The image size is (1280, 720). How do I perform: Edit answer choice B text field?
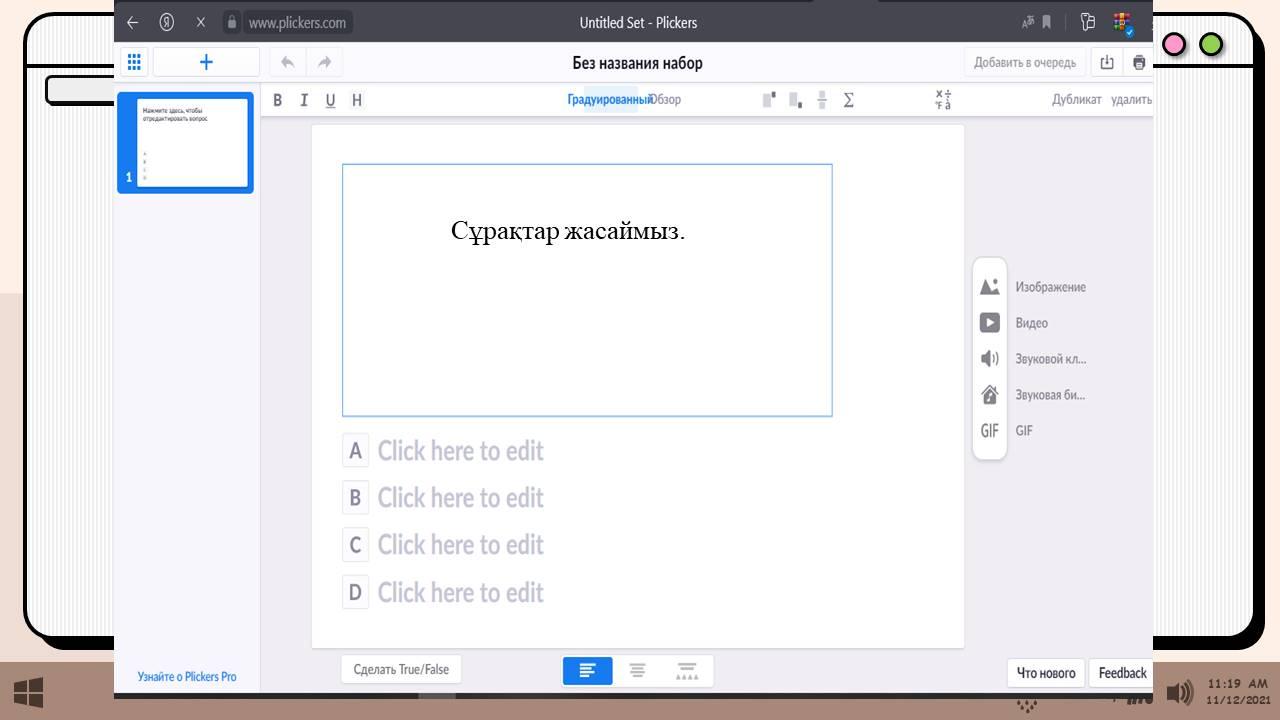coord(461,498)
